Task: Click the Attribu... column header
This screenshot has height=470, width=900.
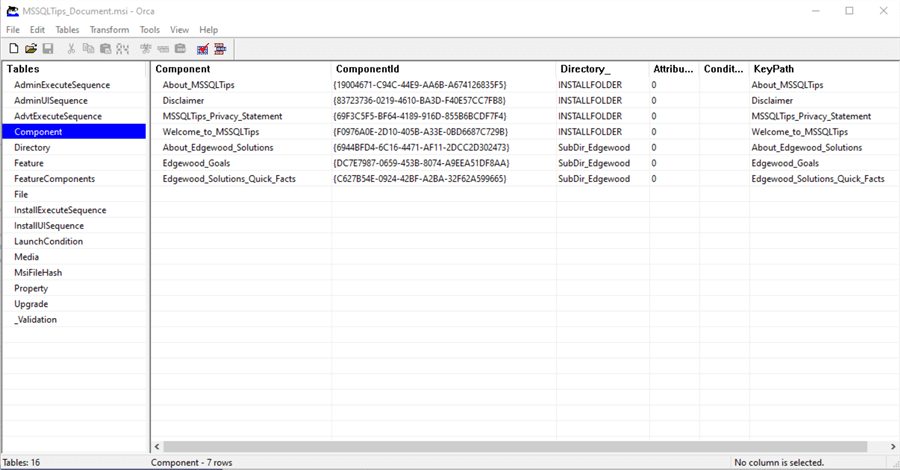Action: [x=674, y=69]
